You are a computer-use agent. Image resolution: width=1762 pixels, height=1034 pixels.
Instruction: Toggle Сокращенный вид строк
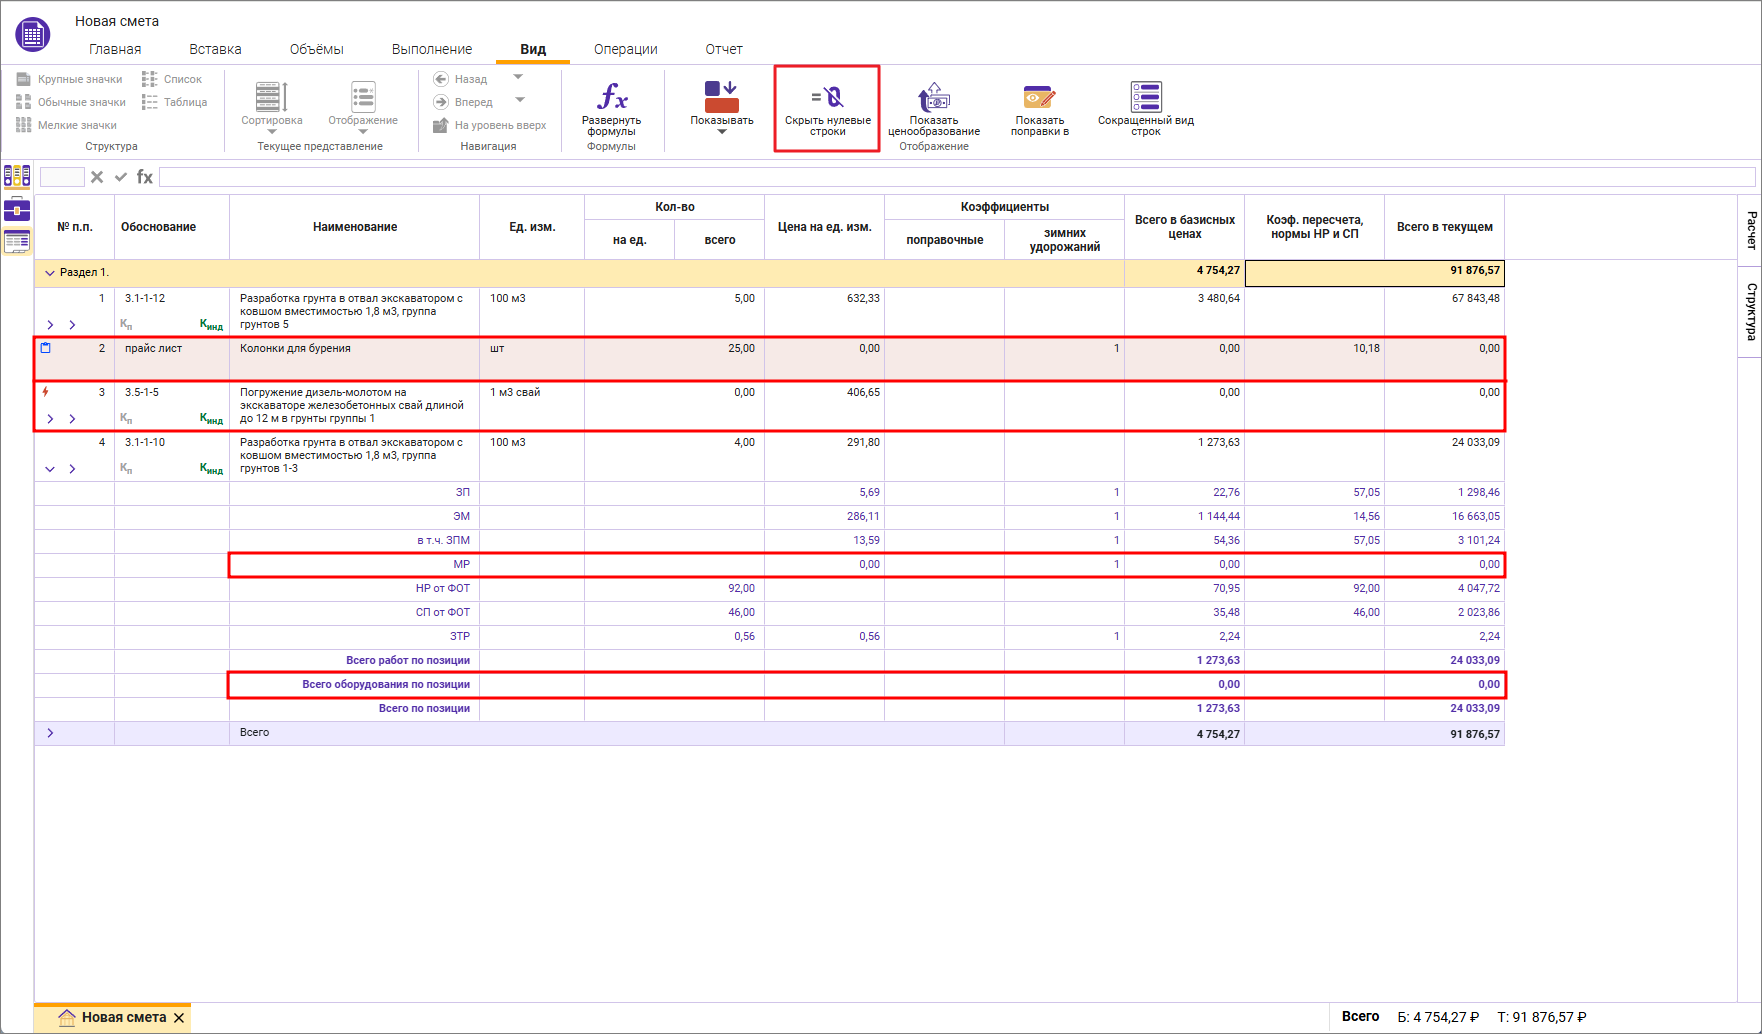(x=1146, y=109)
